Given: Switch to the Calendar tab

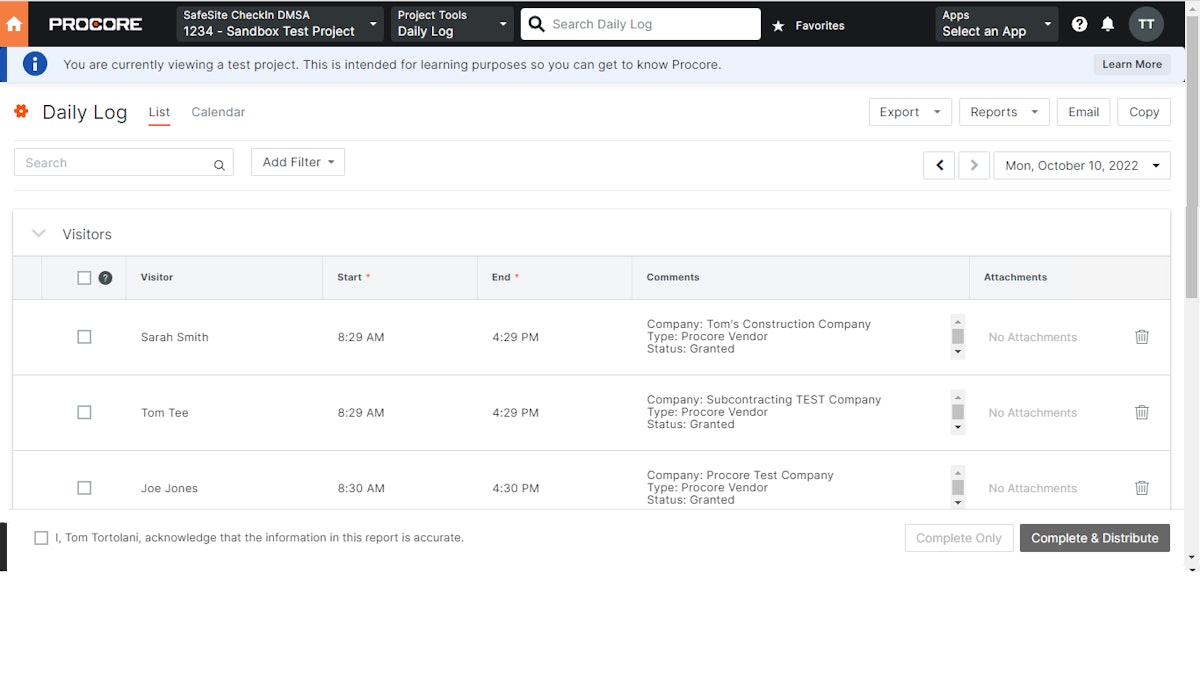Looking at the screenshot, I should [218, 112].
